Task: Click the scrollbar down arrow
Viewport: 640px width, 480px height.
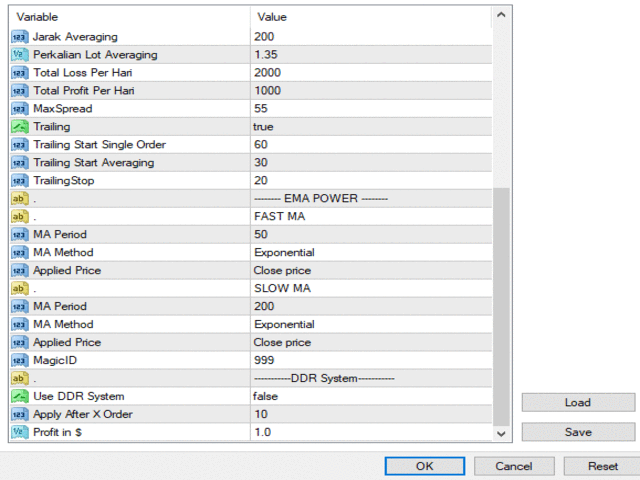Action: [x=501, y=433]
